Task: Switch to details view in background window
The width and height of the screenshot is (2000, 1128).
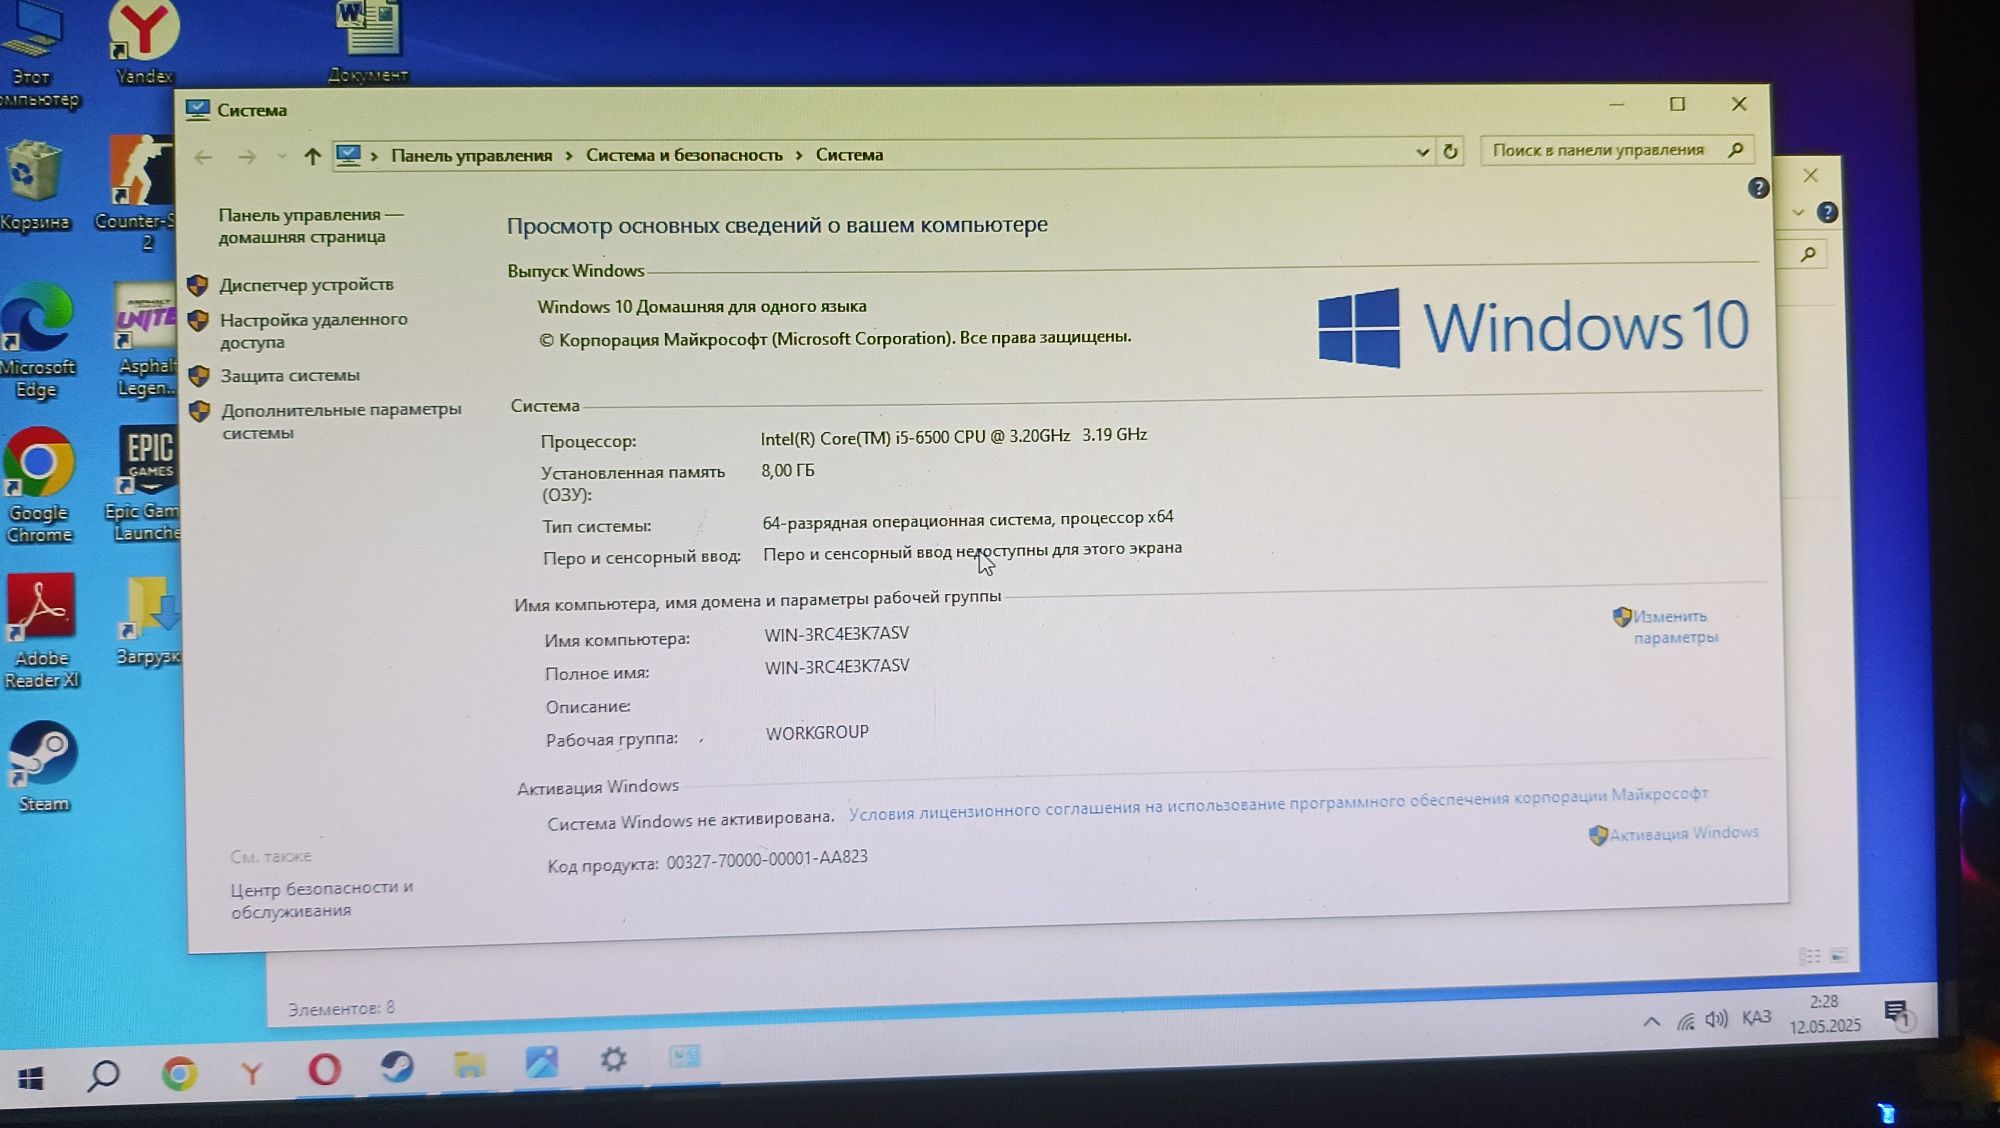Action: click(x=1810, y=956)
